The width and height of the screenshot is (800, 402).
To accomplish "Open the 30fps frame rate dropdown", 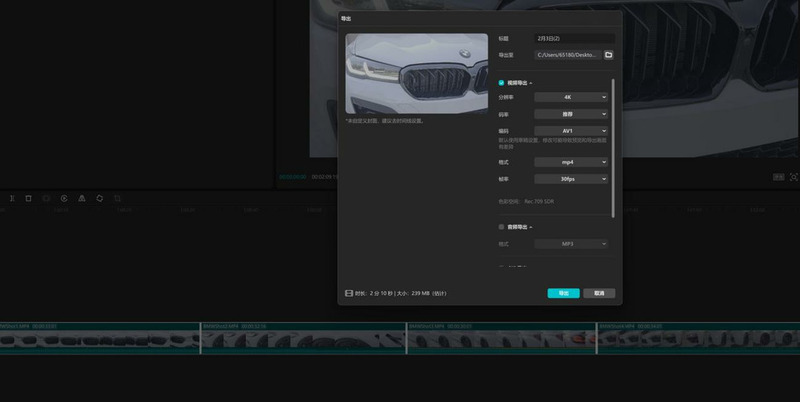I will click(571, 179).
